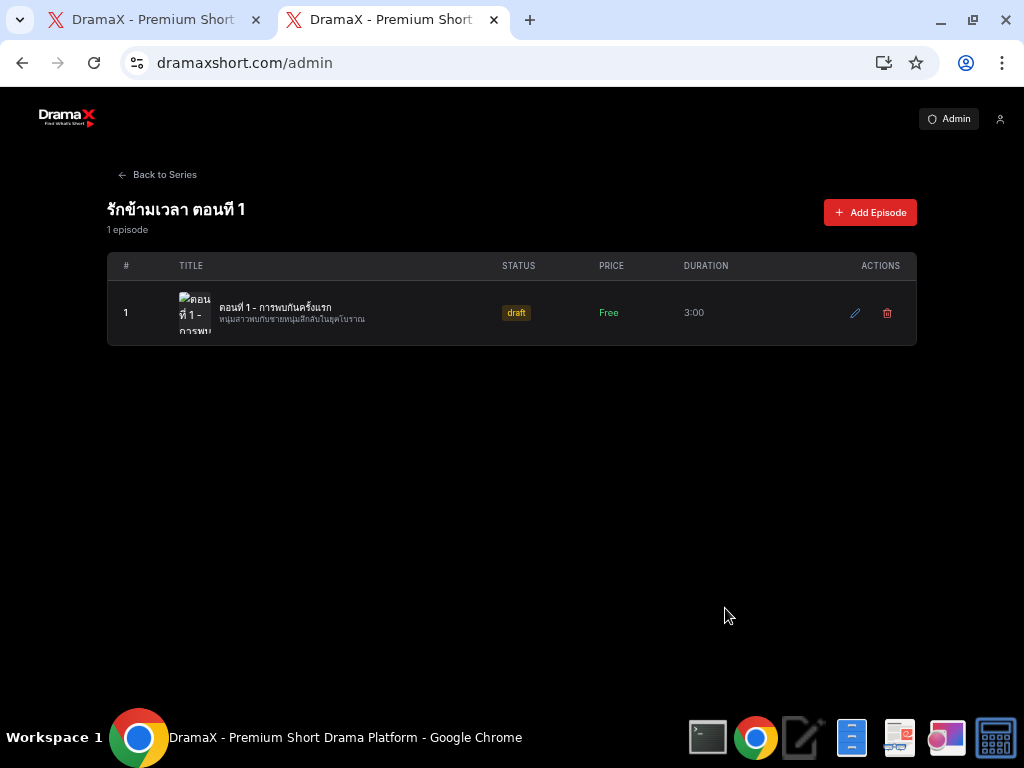View site information icon in address bar
The height and width of the screenshot is (768, 1024).
138,63
